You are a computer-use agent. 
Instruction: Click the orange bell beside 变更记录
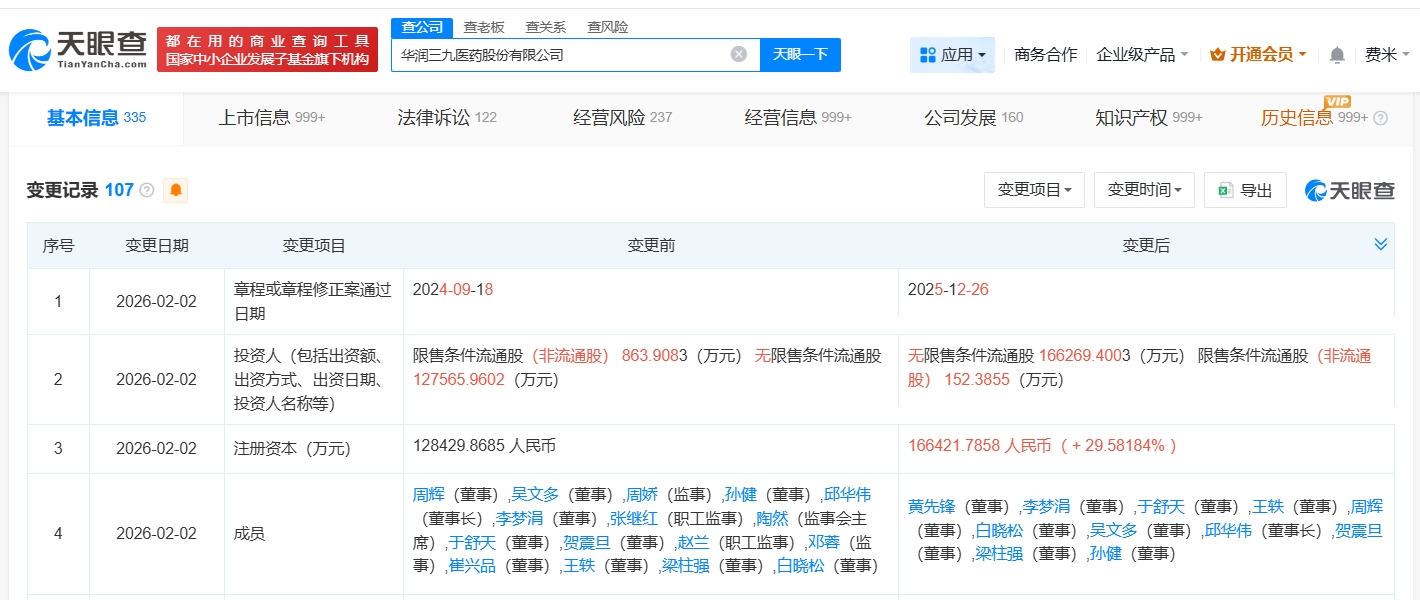click(176, 190)
